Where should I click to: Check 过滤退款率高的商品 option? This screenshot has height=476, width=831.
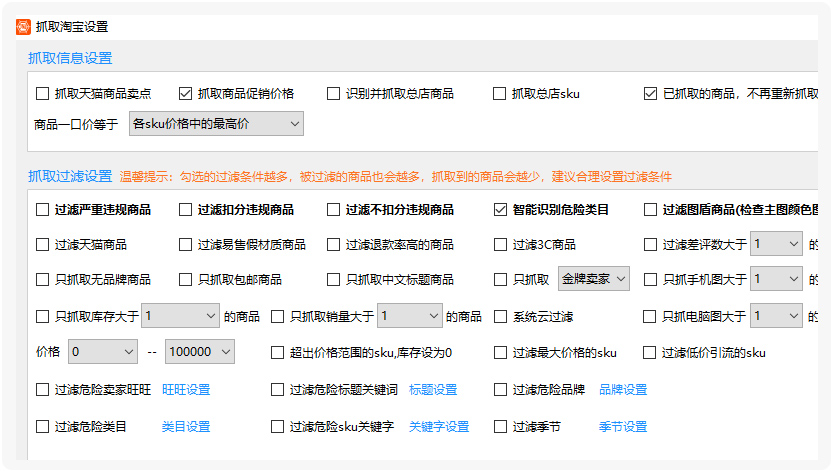point(333,244)
